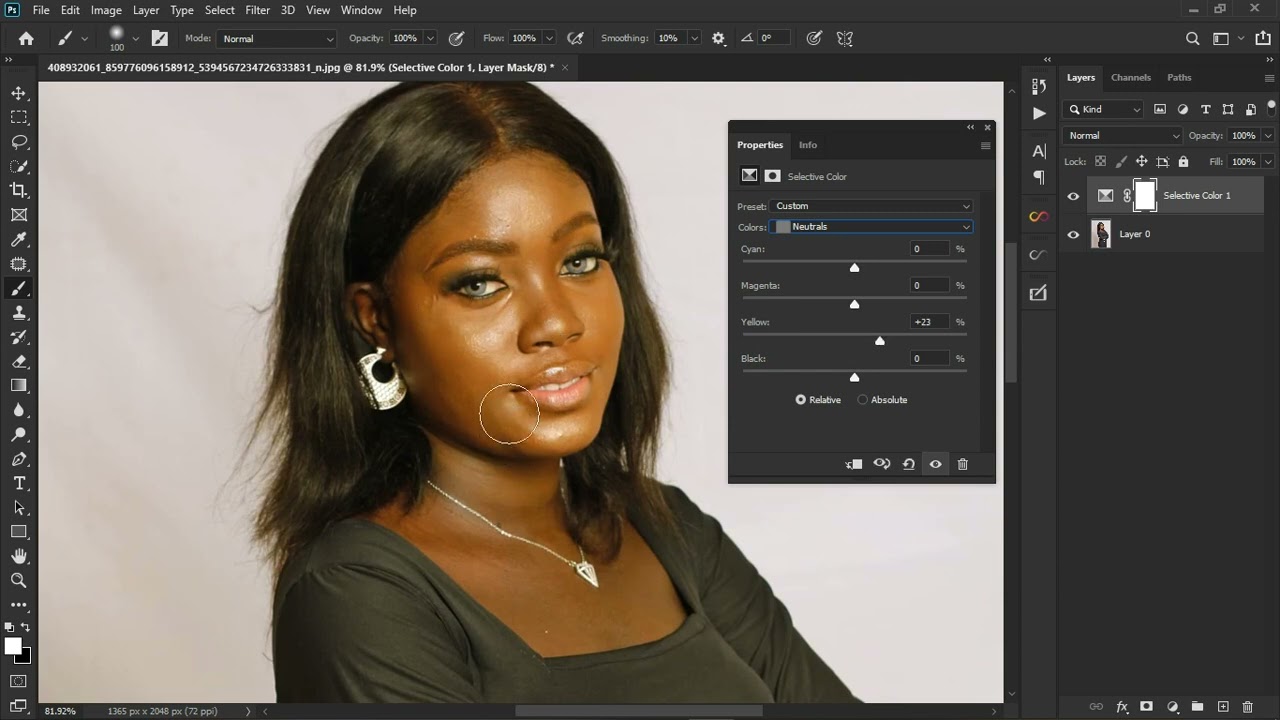This screenshot has width=1280, height=720.
Task: Click the search icon in options bar
Action: click(x=1192, y=38)
